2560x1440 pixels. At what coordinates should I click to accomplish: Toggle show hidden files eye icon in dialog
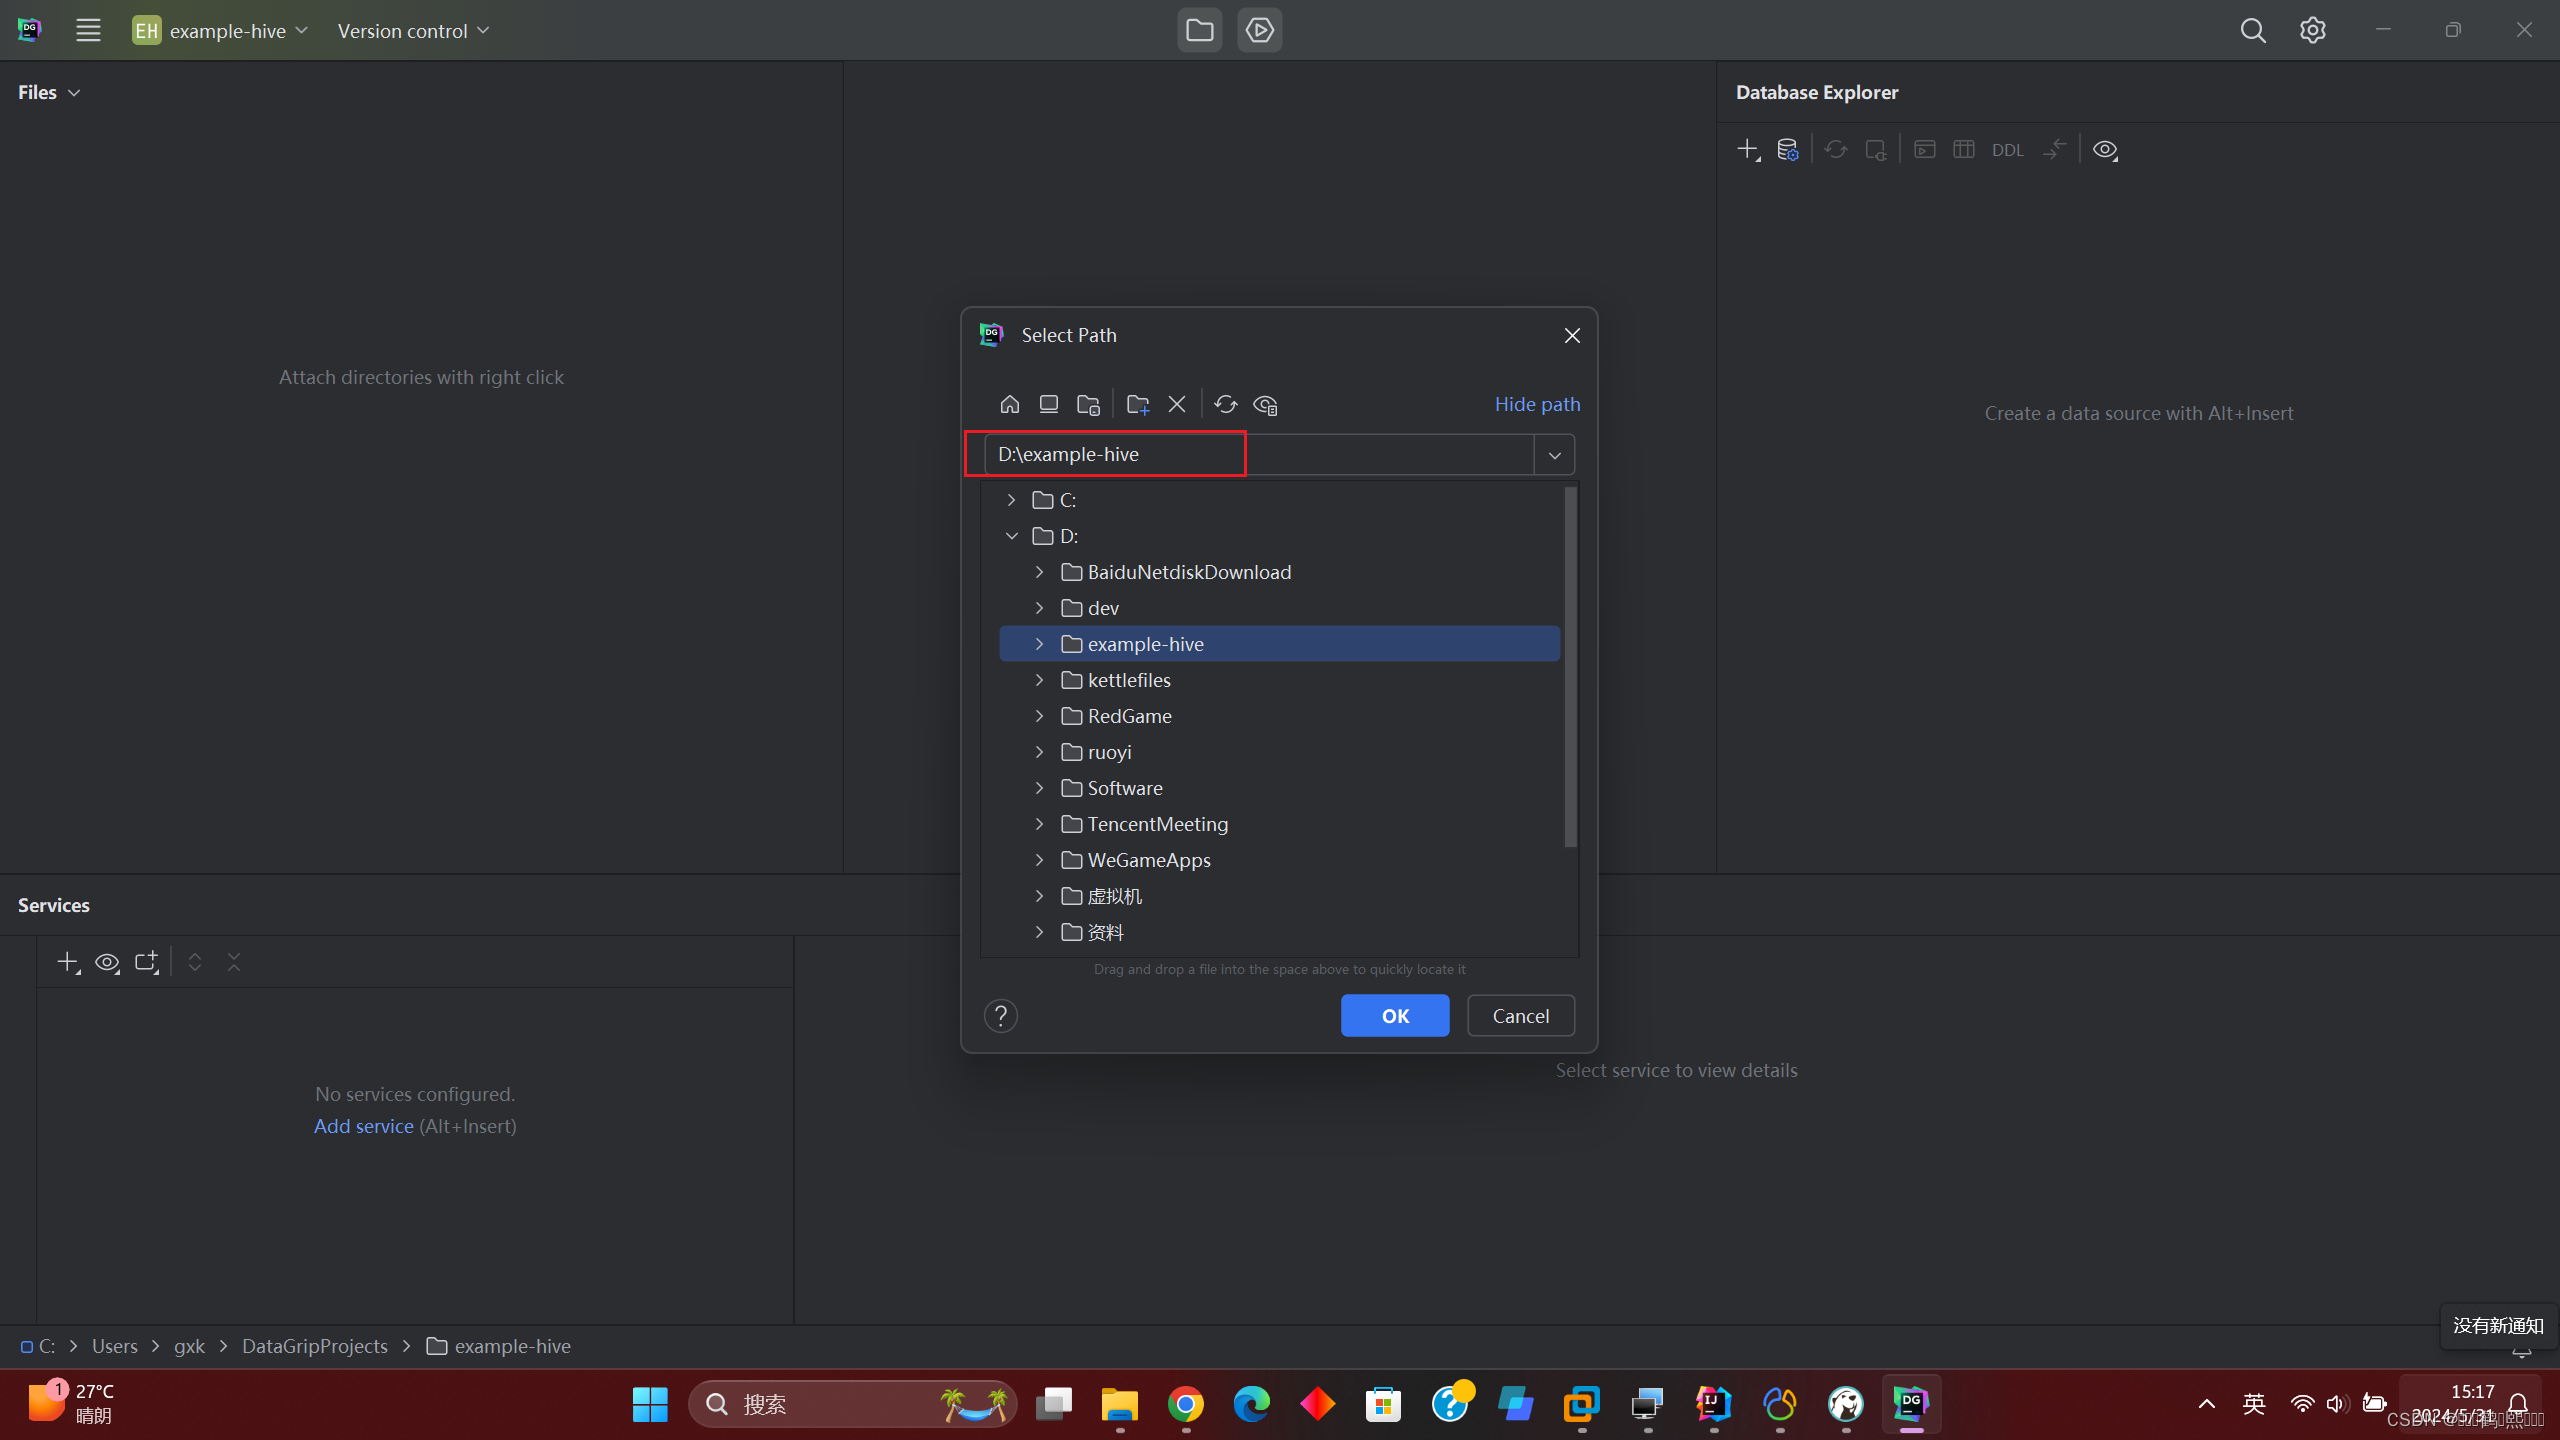point(1265,404)
